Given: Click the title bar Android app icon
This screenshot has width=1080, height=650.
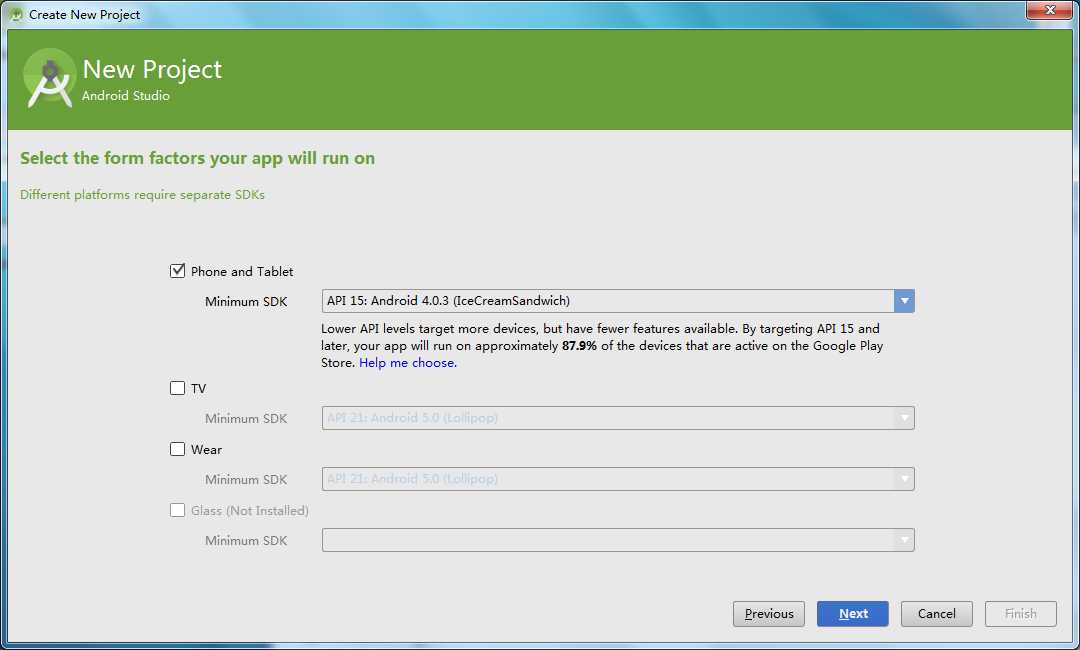Looking at the screenshot, I should (16, 14).
